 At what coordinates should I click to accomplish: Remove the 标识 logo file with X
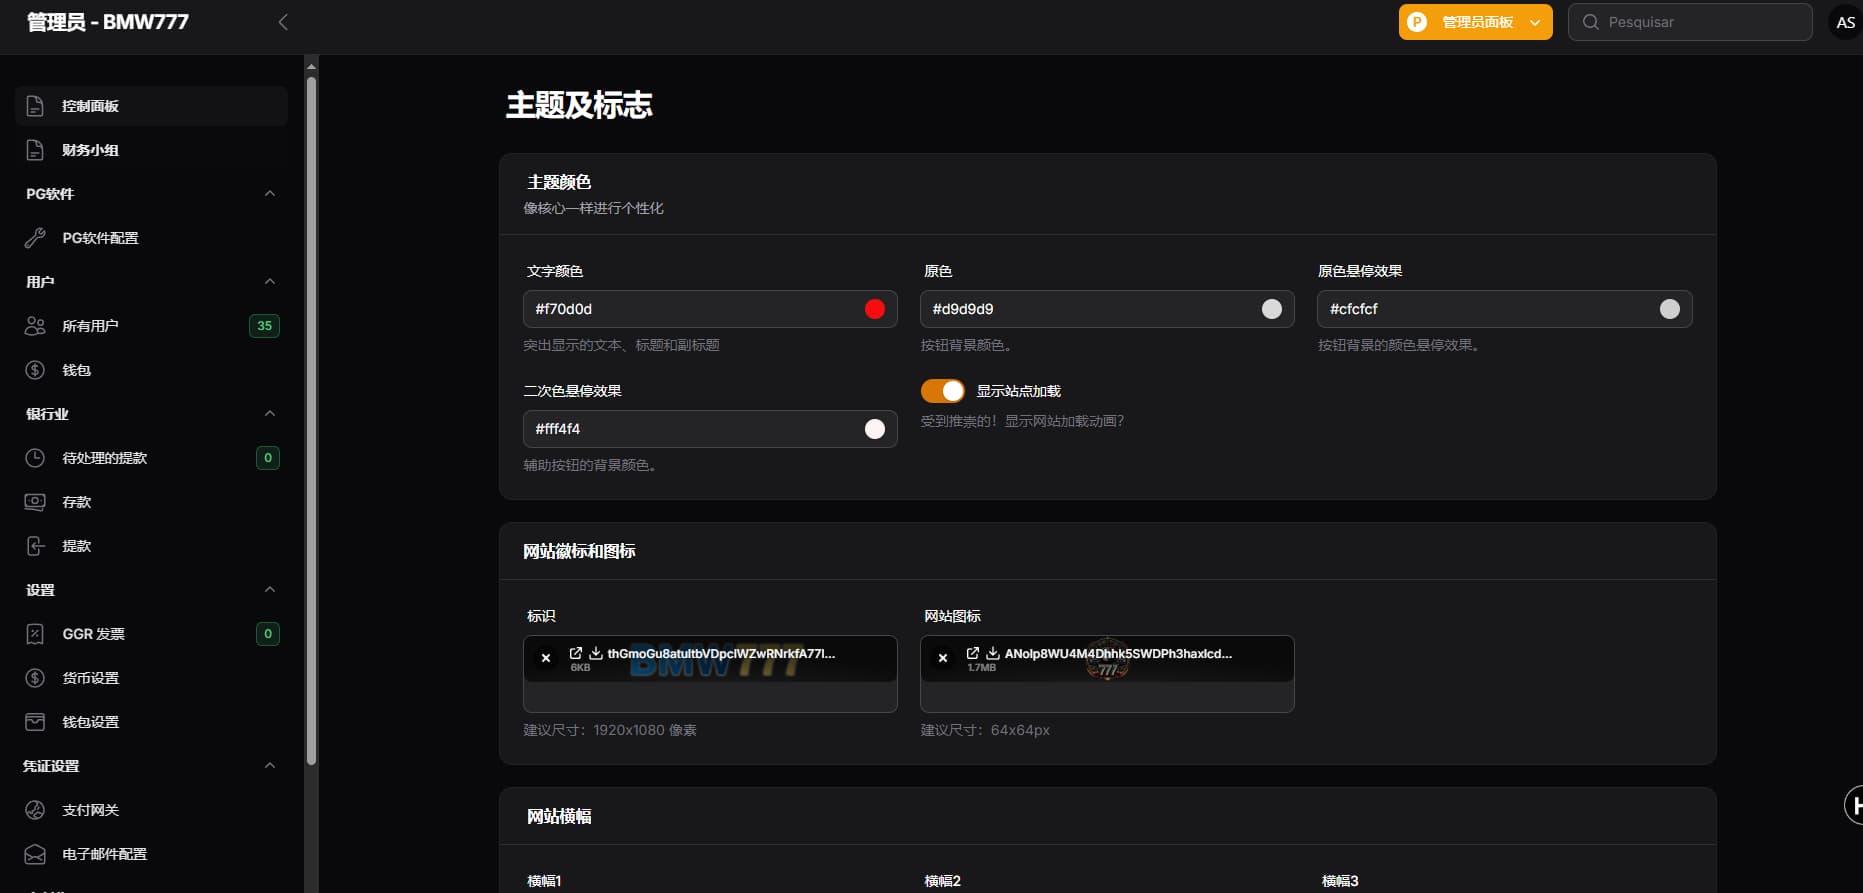point(546,658)
